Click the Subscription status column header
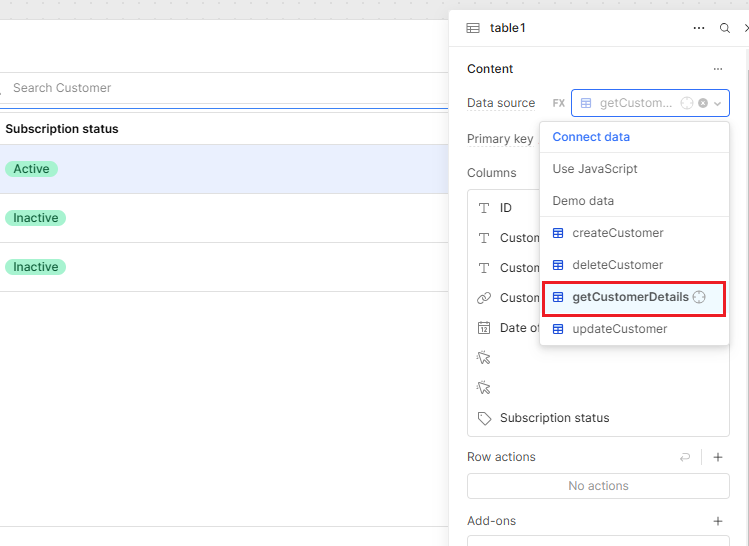749x546 pixels. coord(62,129)
